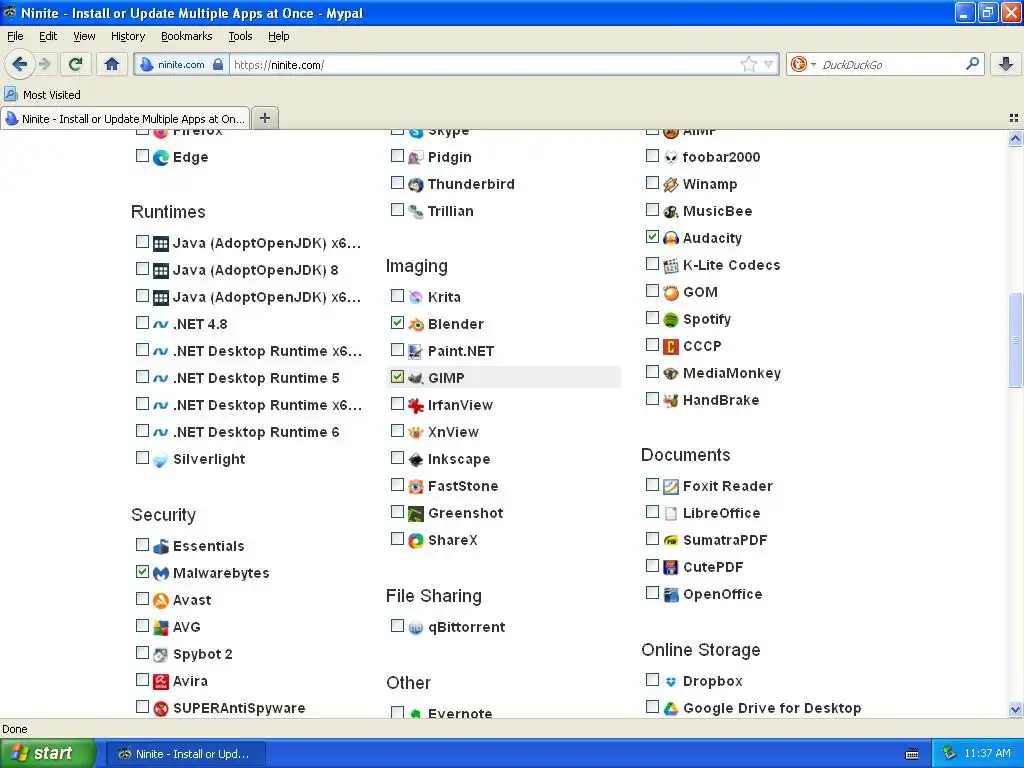
Task: Open the Downloads arrow button
Action: [x=1006, y=64]
